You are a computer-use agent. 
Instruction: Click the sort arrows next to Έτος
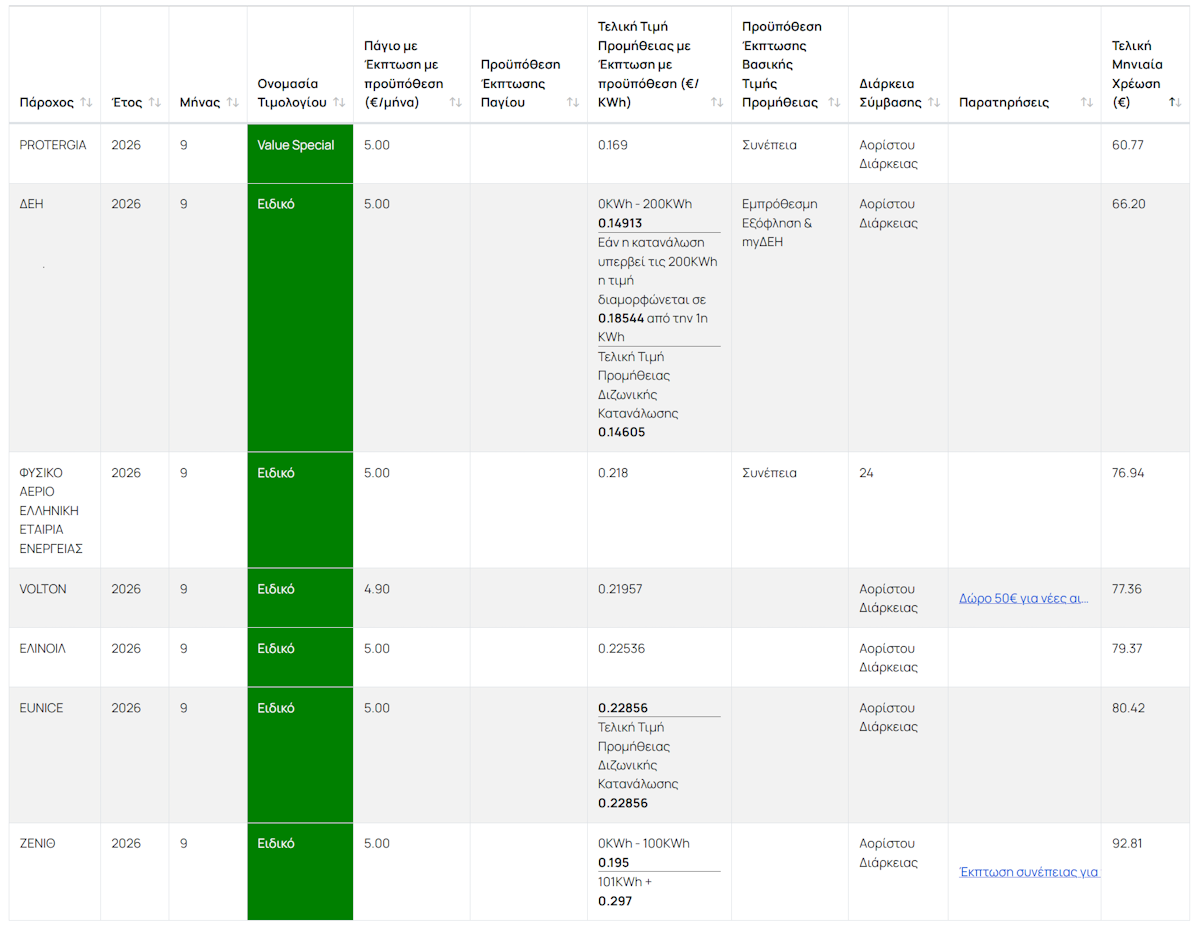point(155,103)
